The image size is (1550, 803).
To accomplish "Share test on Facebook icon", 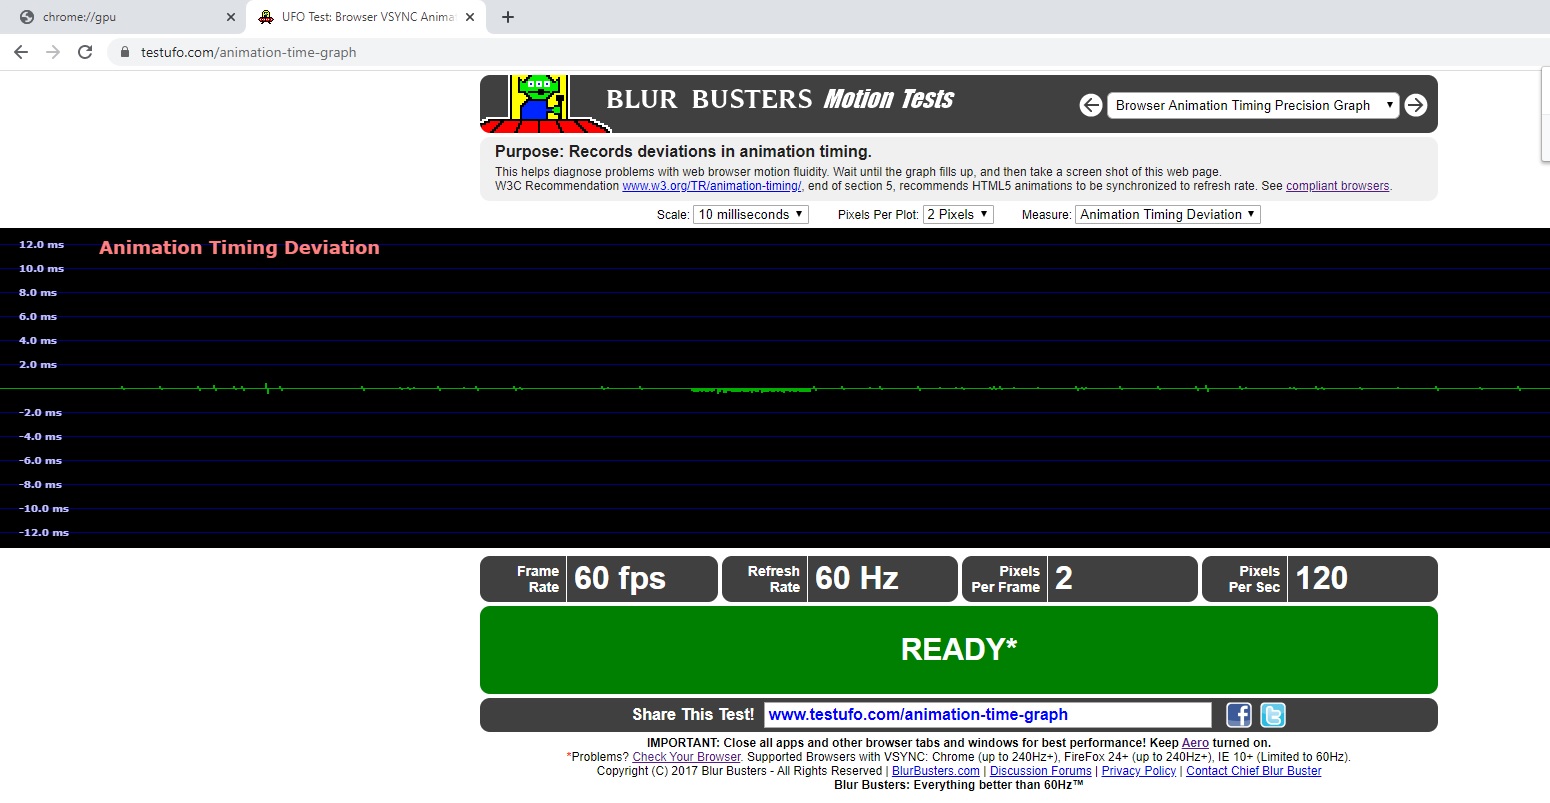I will [1239, 715].
